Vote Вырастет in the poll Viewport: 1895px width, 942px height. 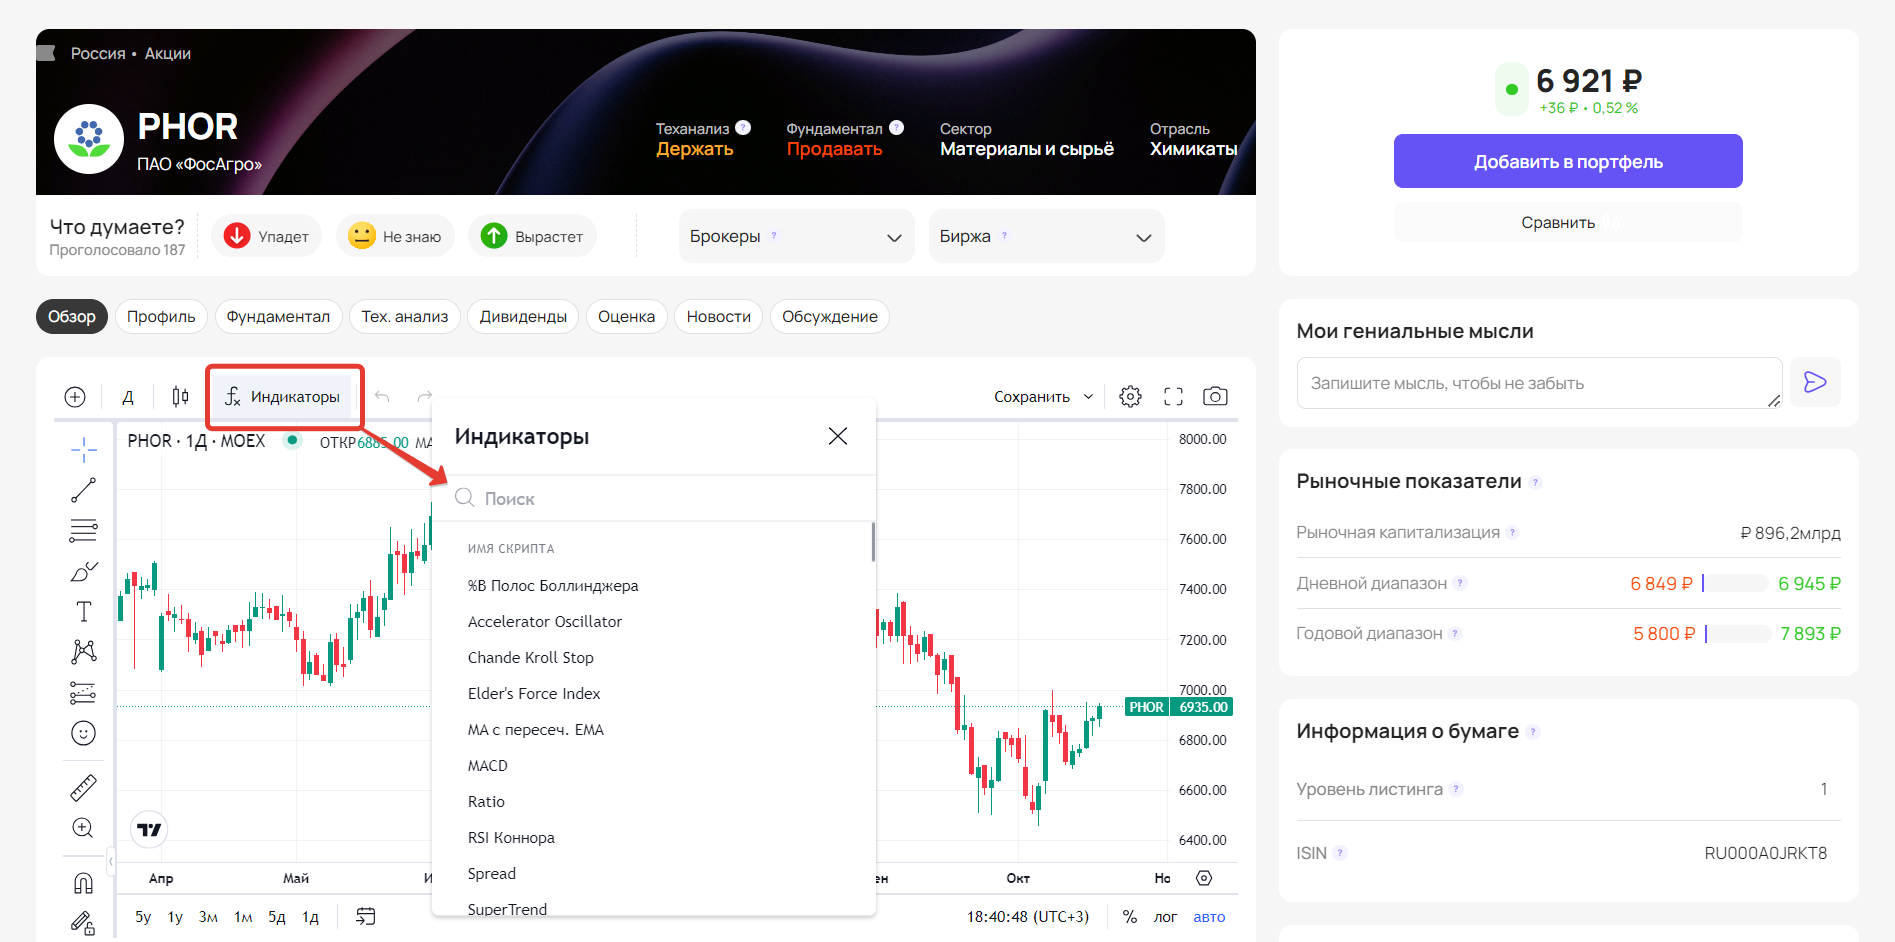(533, 237)
